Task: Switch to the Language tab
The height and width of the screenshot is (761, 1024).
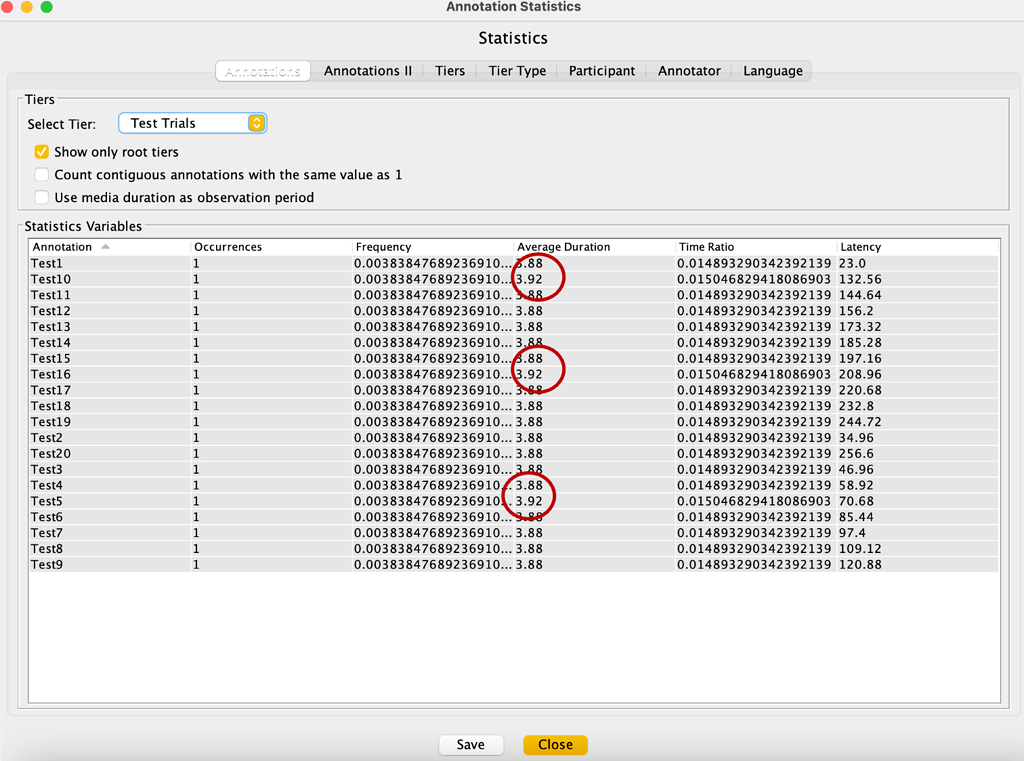Action: coord(772,71)
